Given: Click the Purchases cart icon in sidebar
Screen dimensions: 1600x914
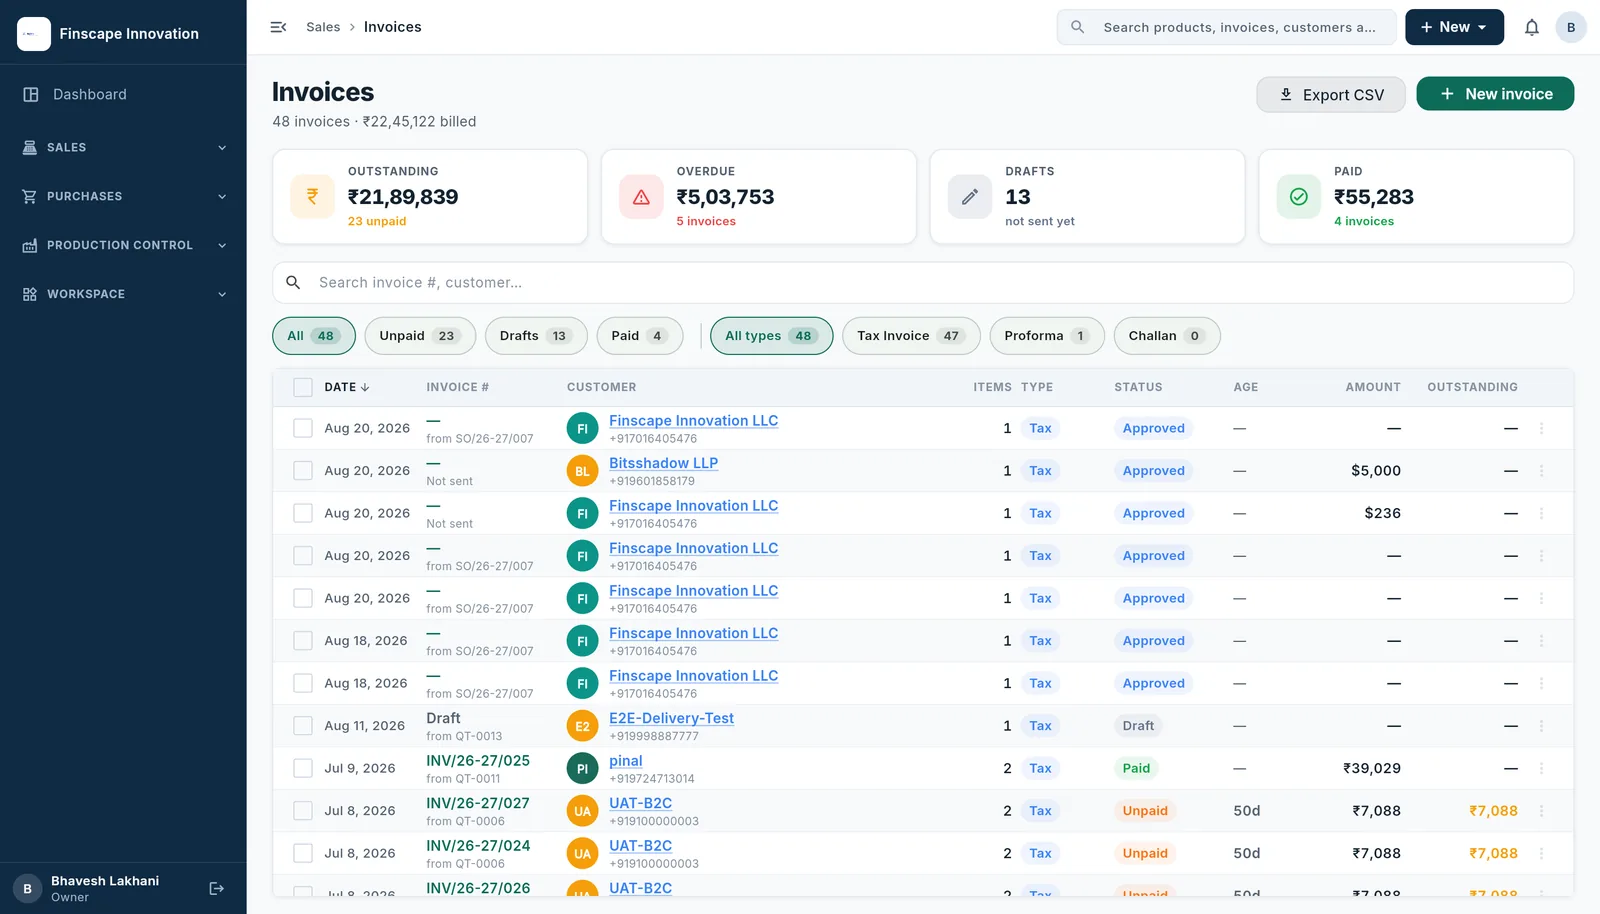Looking at the screenshot, I should pos(30,196).
